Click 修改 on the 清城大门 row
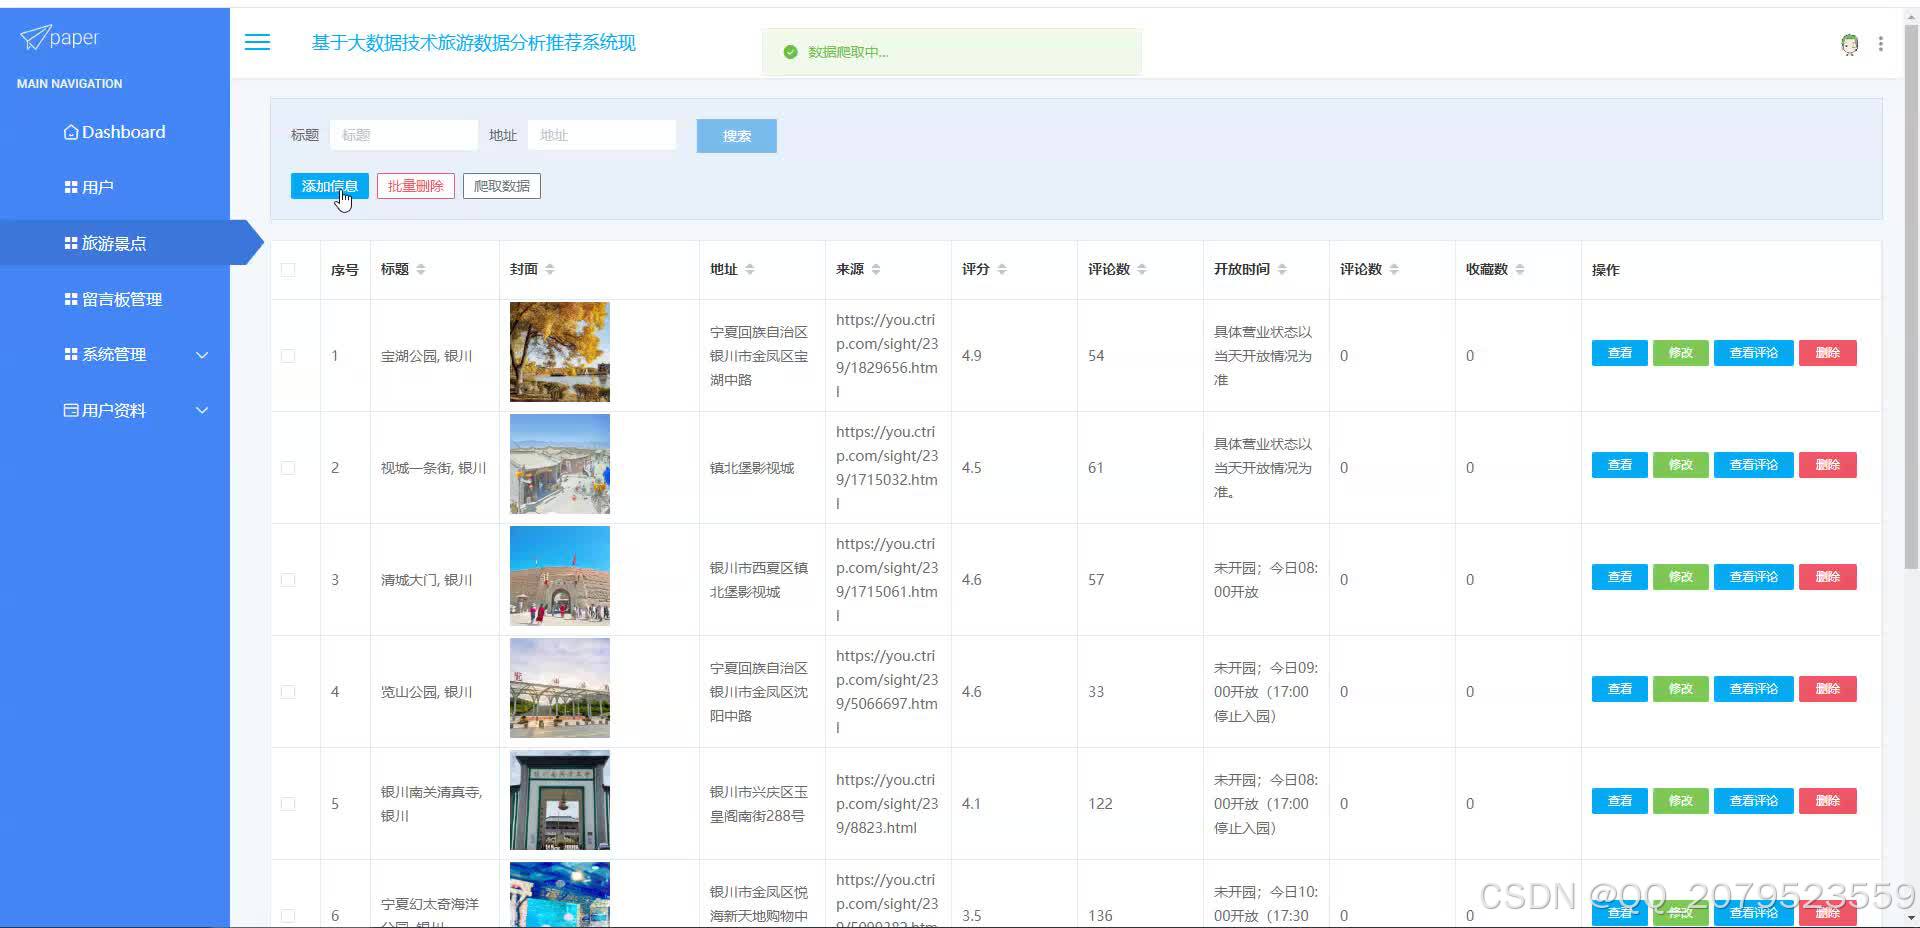The width and height of the screenshot is (1920, 928). (x=1679, y=577)
